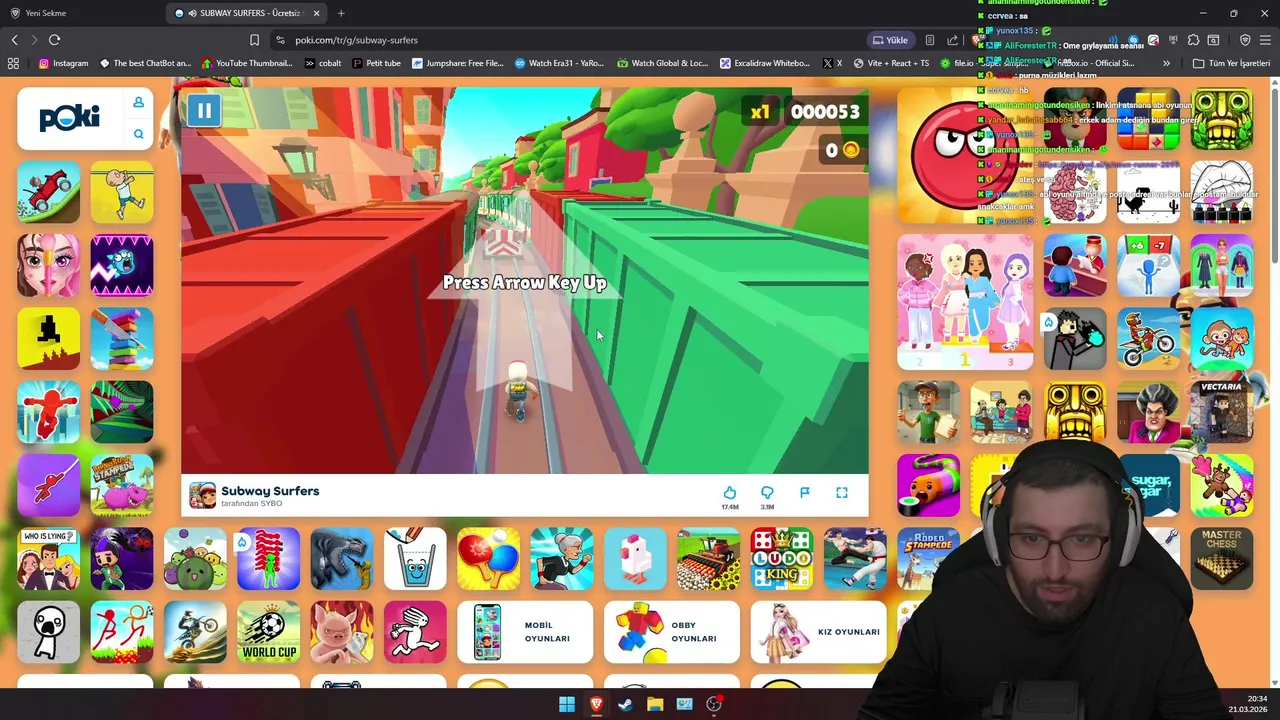This screenshot has width=1280, height=720.
Task: Open Windows Start menu
Action: [x=567, y=704]
